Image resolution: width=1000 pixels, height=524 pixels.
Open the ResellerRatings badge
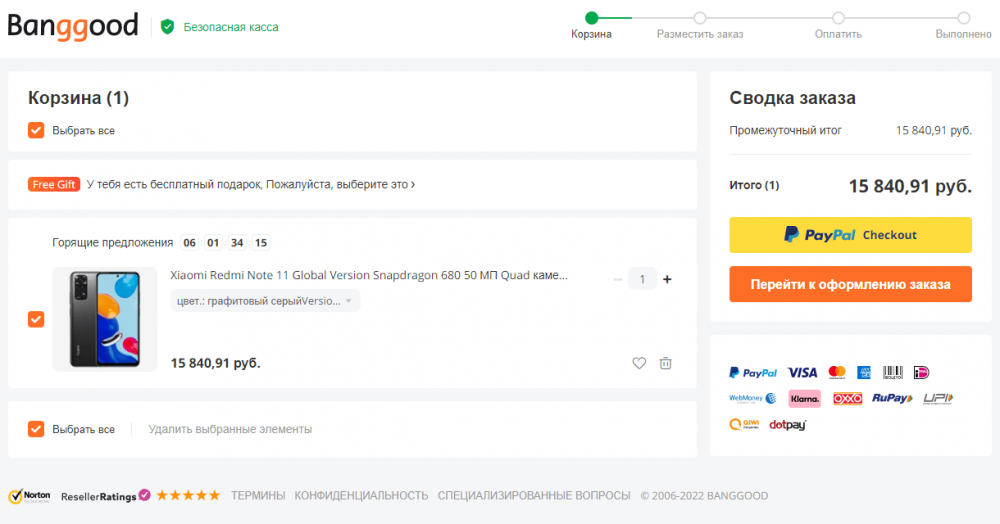pyautogui.click(x=105, y=496)
